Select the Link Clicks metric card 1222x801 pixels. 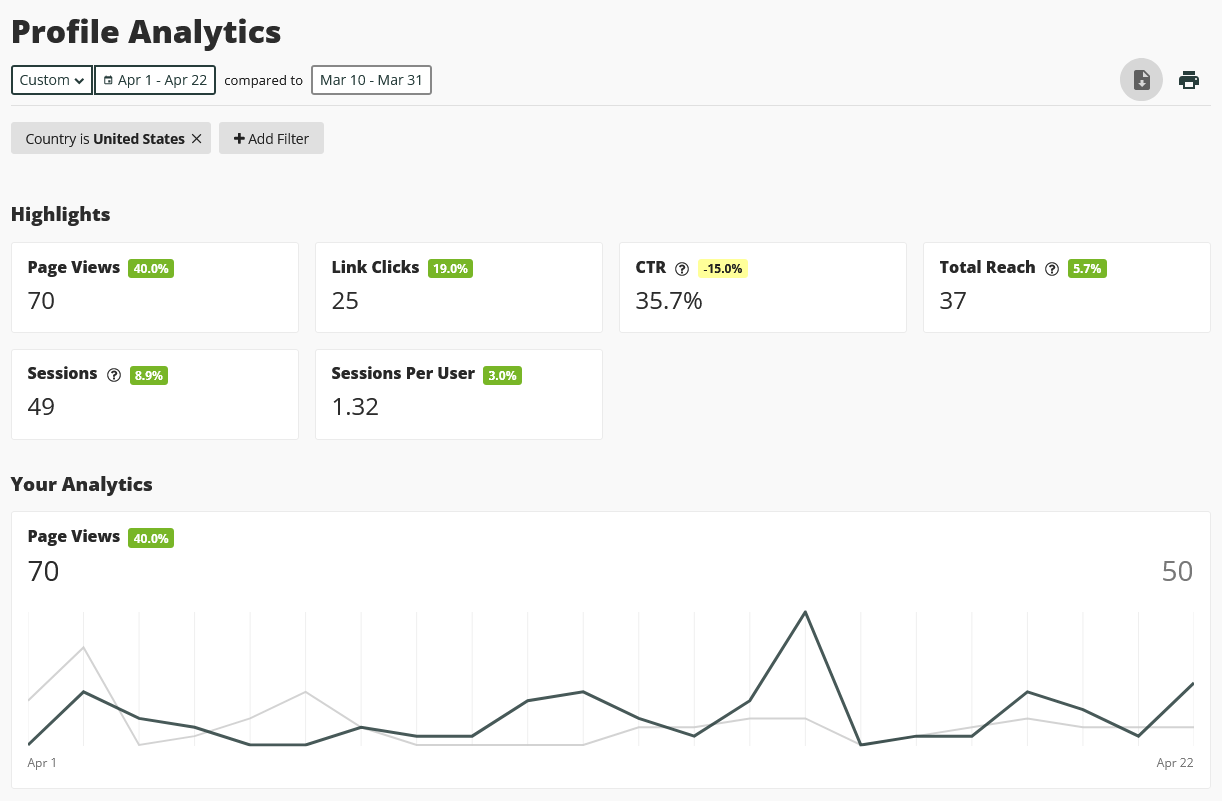tap(458, 287)
